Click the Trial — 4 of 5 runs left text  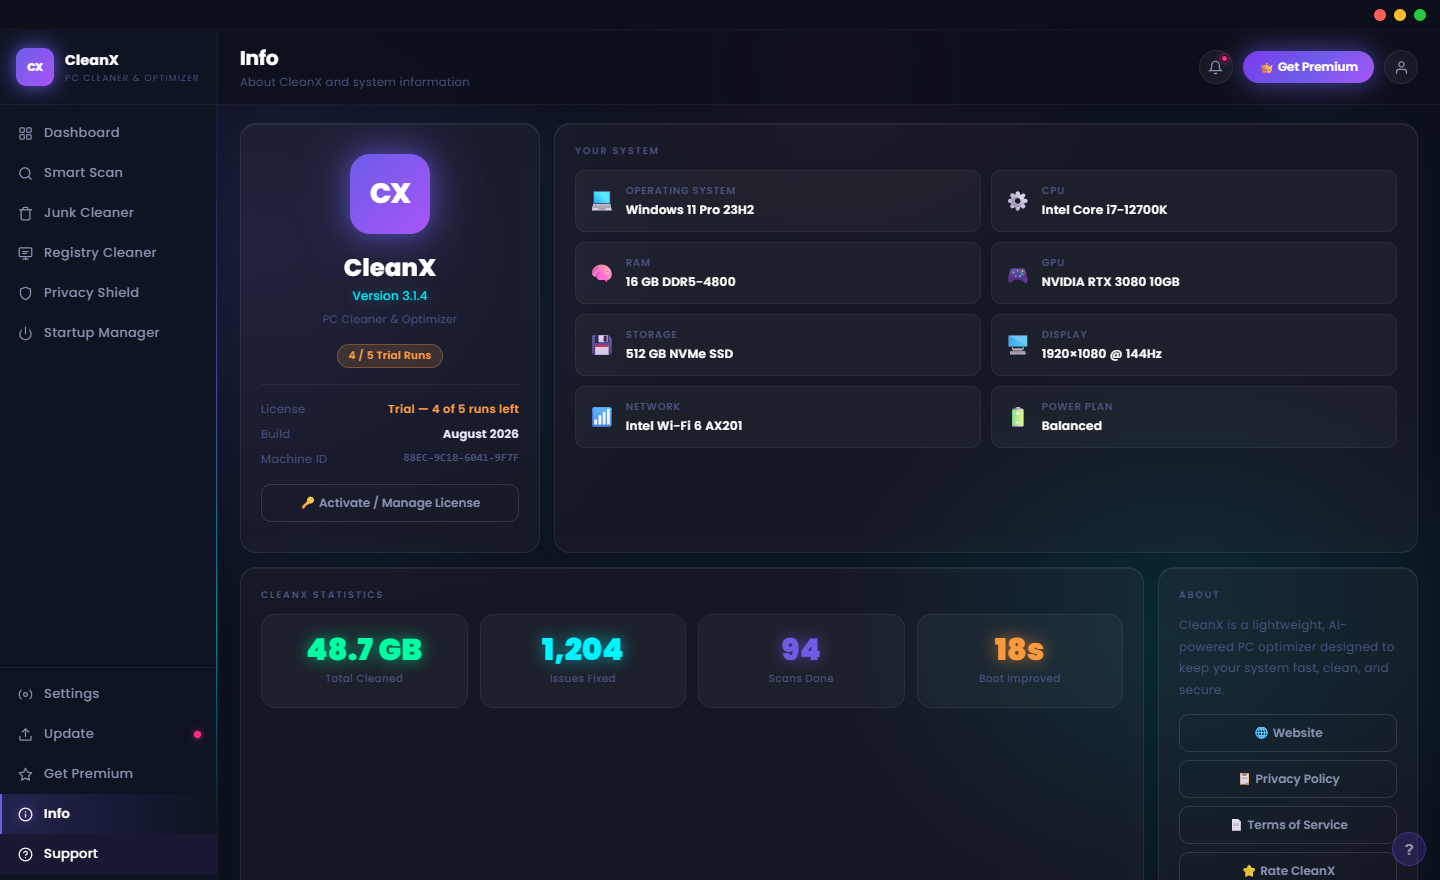(x=453, y=409)
